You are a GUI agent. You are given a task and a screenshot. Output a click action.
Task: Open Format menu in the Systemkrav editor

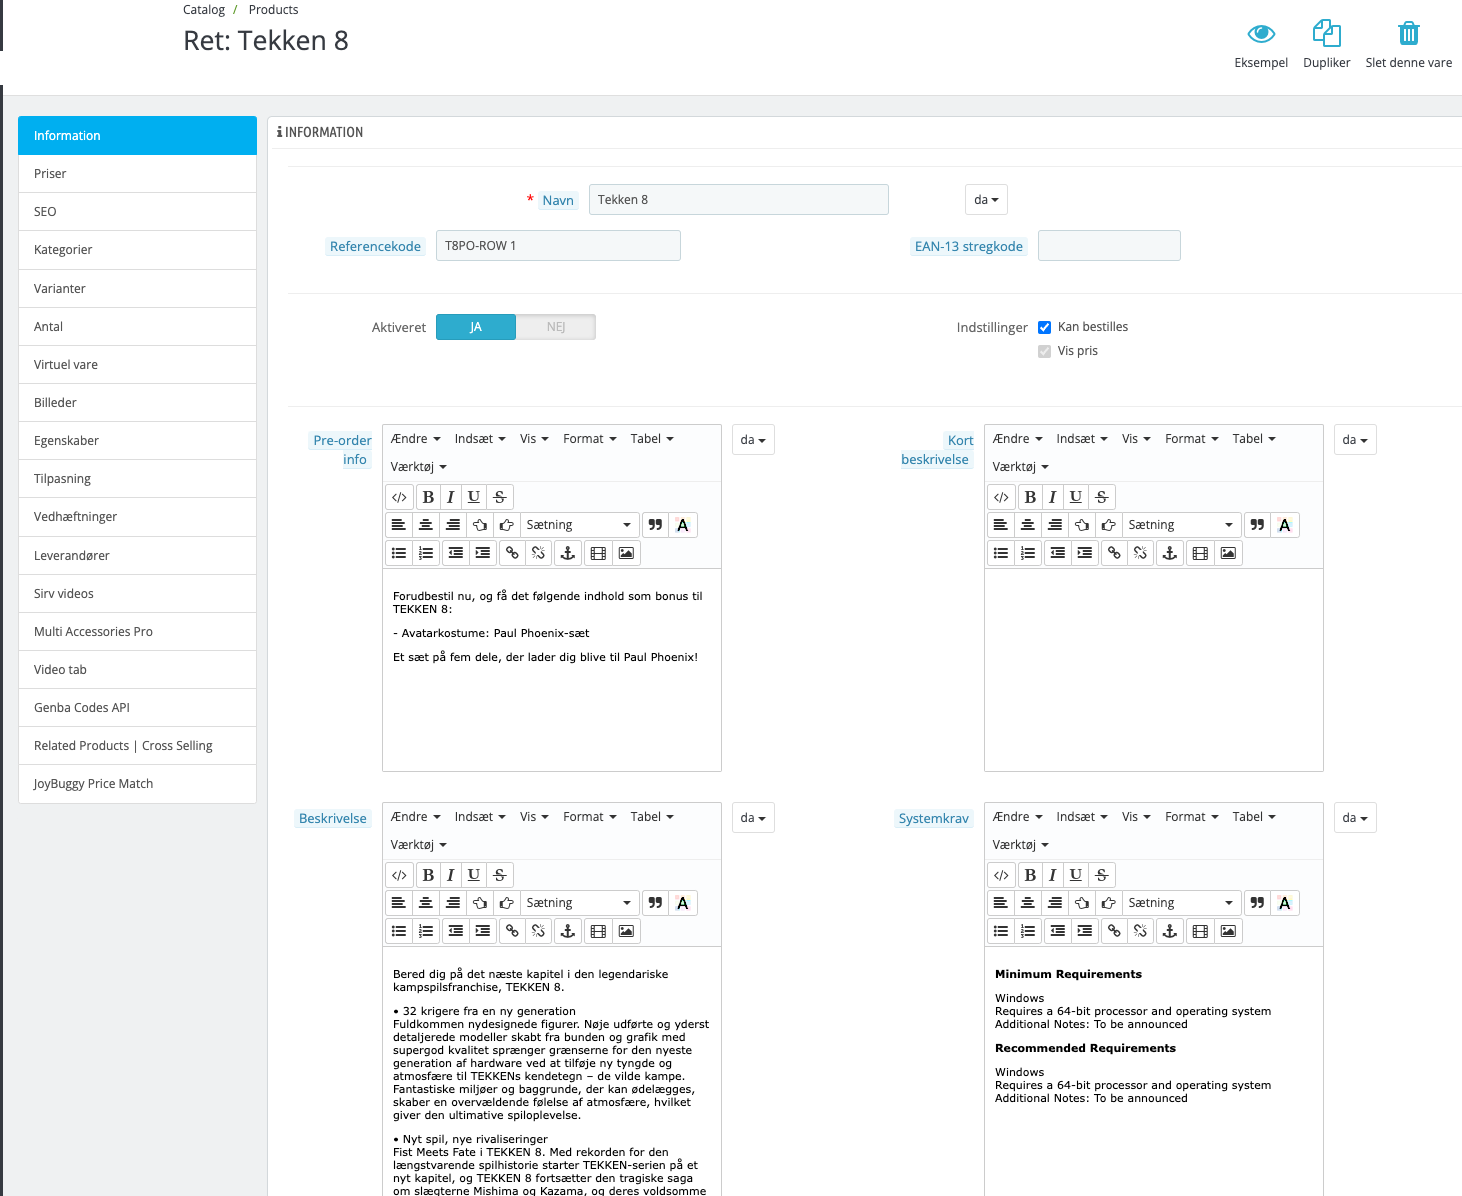pos(1191,817)
